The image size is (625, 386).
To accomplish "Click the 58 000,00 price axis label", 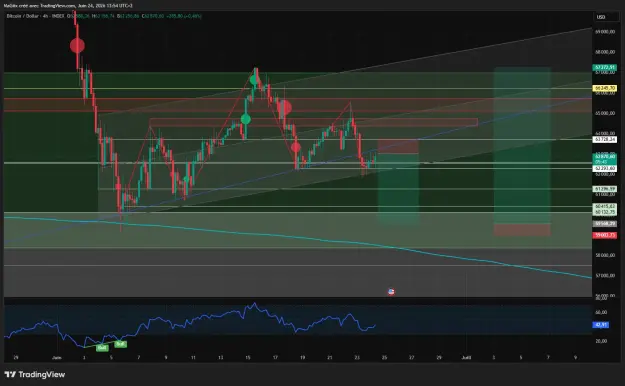I will tap(605, 255).
